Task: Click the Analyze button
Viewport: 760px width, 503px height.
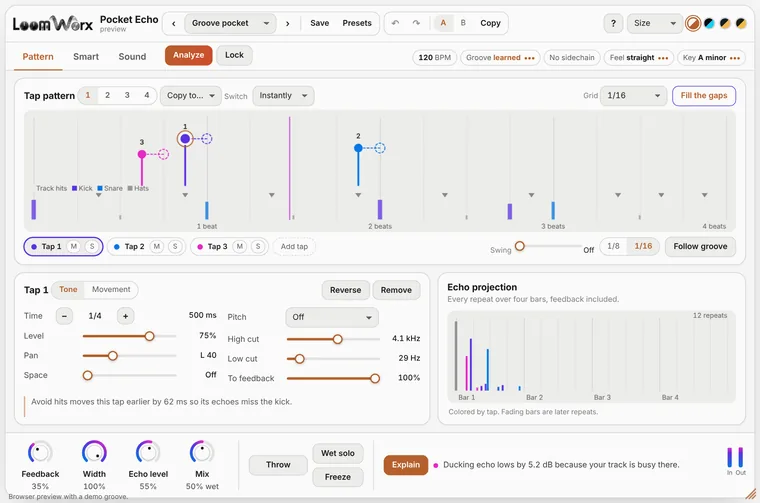Action: coord(189,55)
